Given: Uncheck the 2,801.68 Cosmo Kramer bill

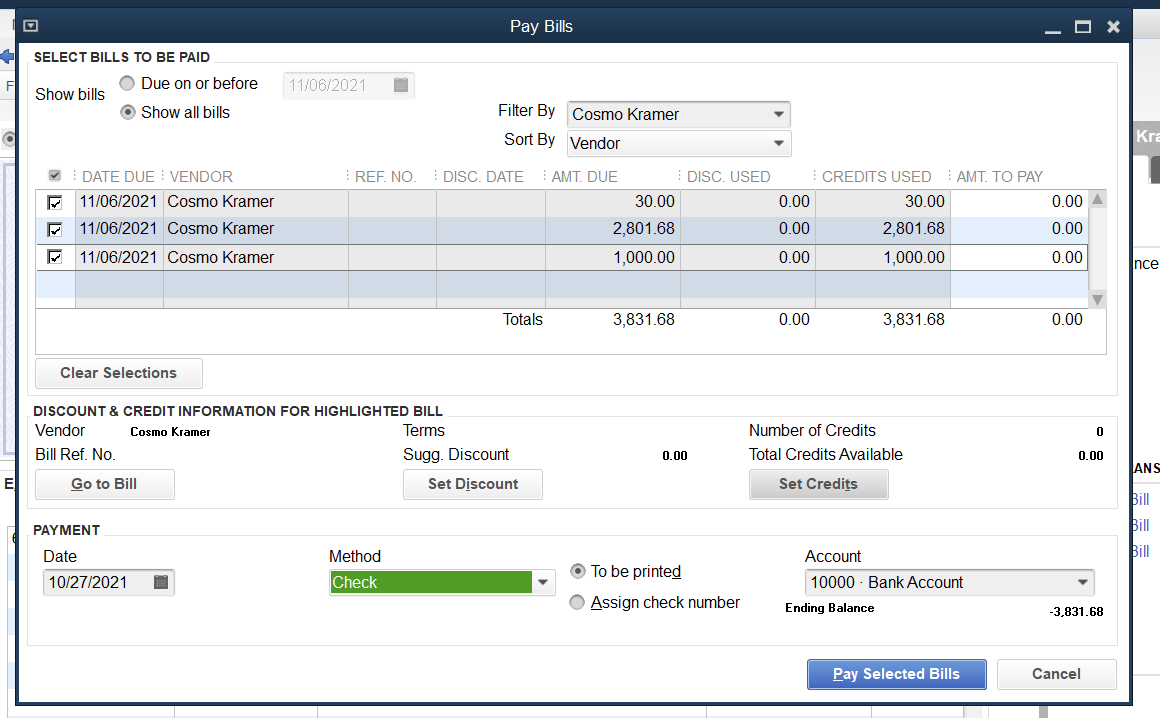Looking at the screenshot, I should (55, 229).
